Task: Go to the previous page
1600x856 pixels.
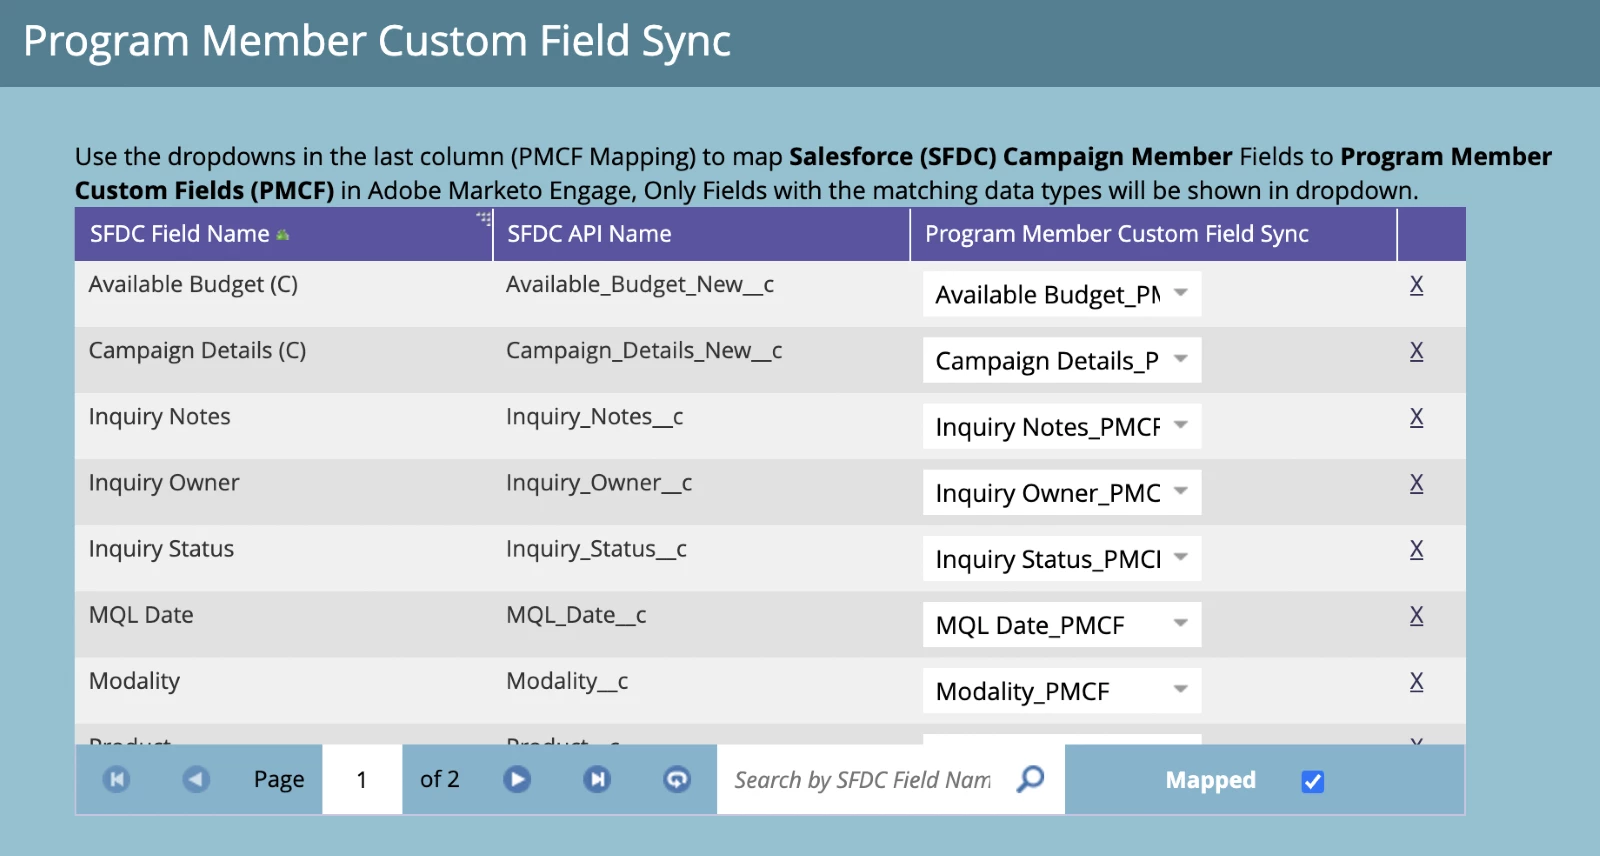Action: 196,779
